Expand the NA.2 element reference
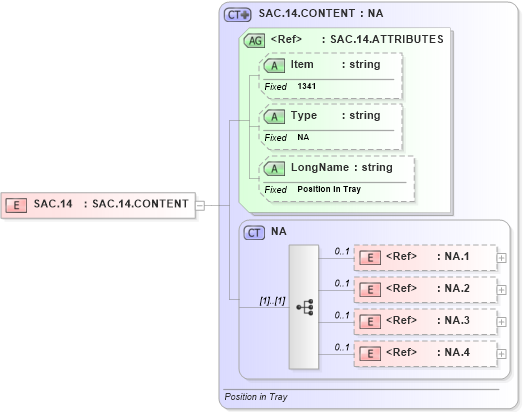The height and width of the screenshot is (412, 523). pos(501,290)
